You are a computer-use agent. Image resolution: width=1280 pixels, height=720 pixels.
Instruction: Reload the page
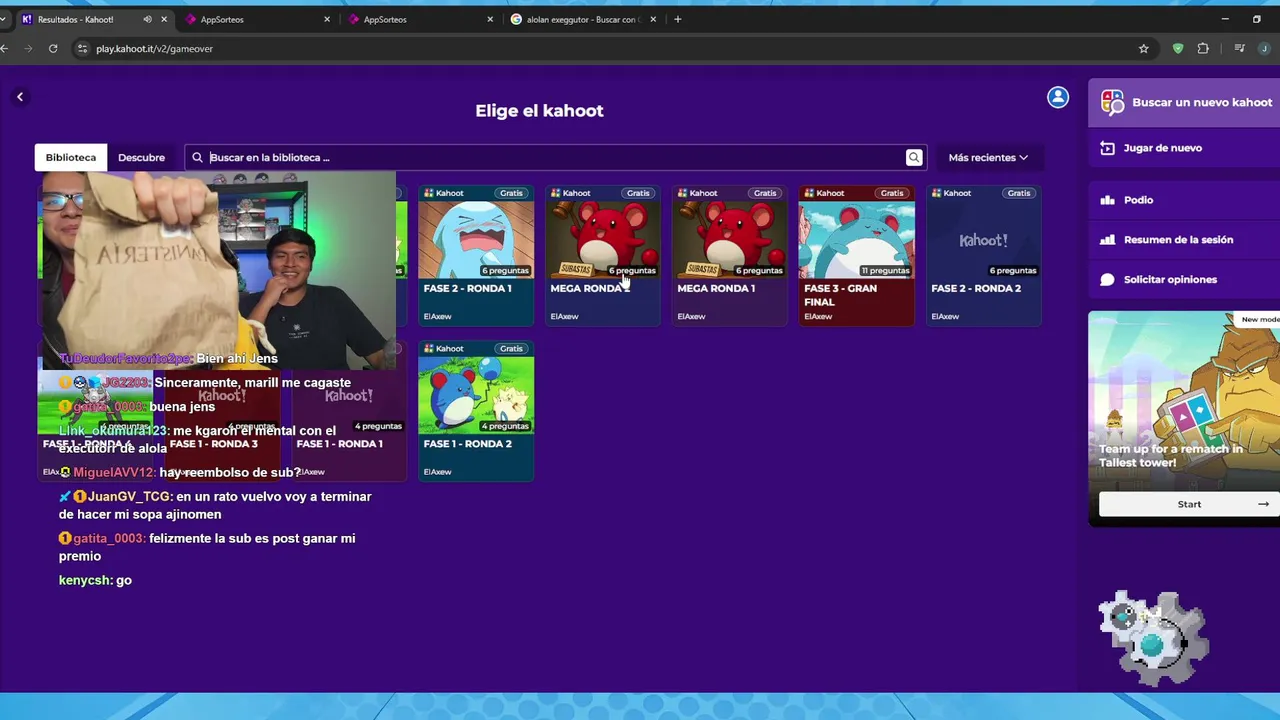tap(53, 48)
